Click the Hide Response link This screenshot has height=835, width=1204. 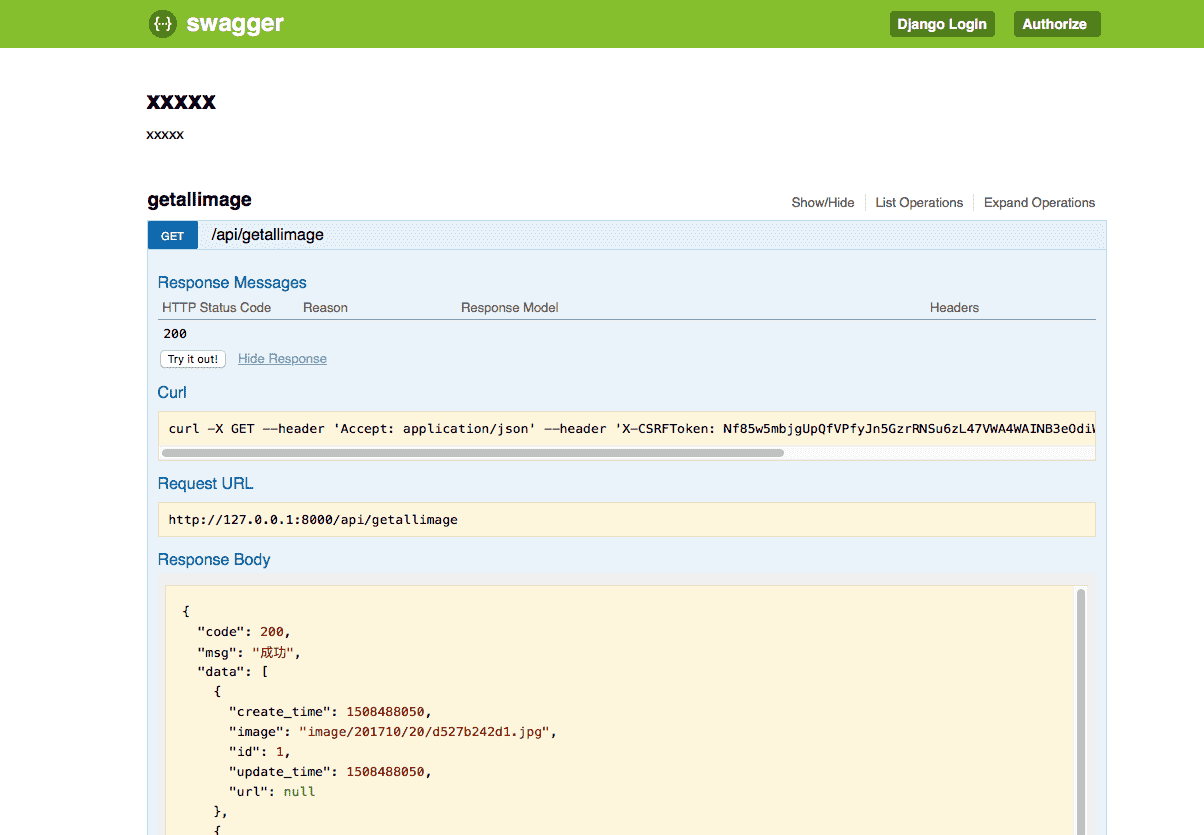point(282,359)
